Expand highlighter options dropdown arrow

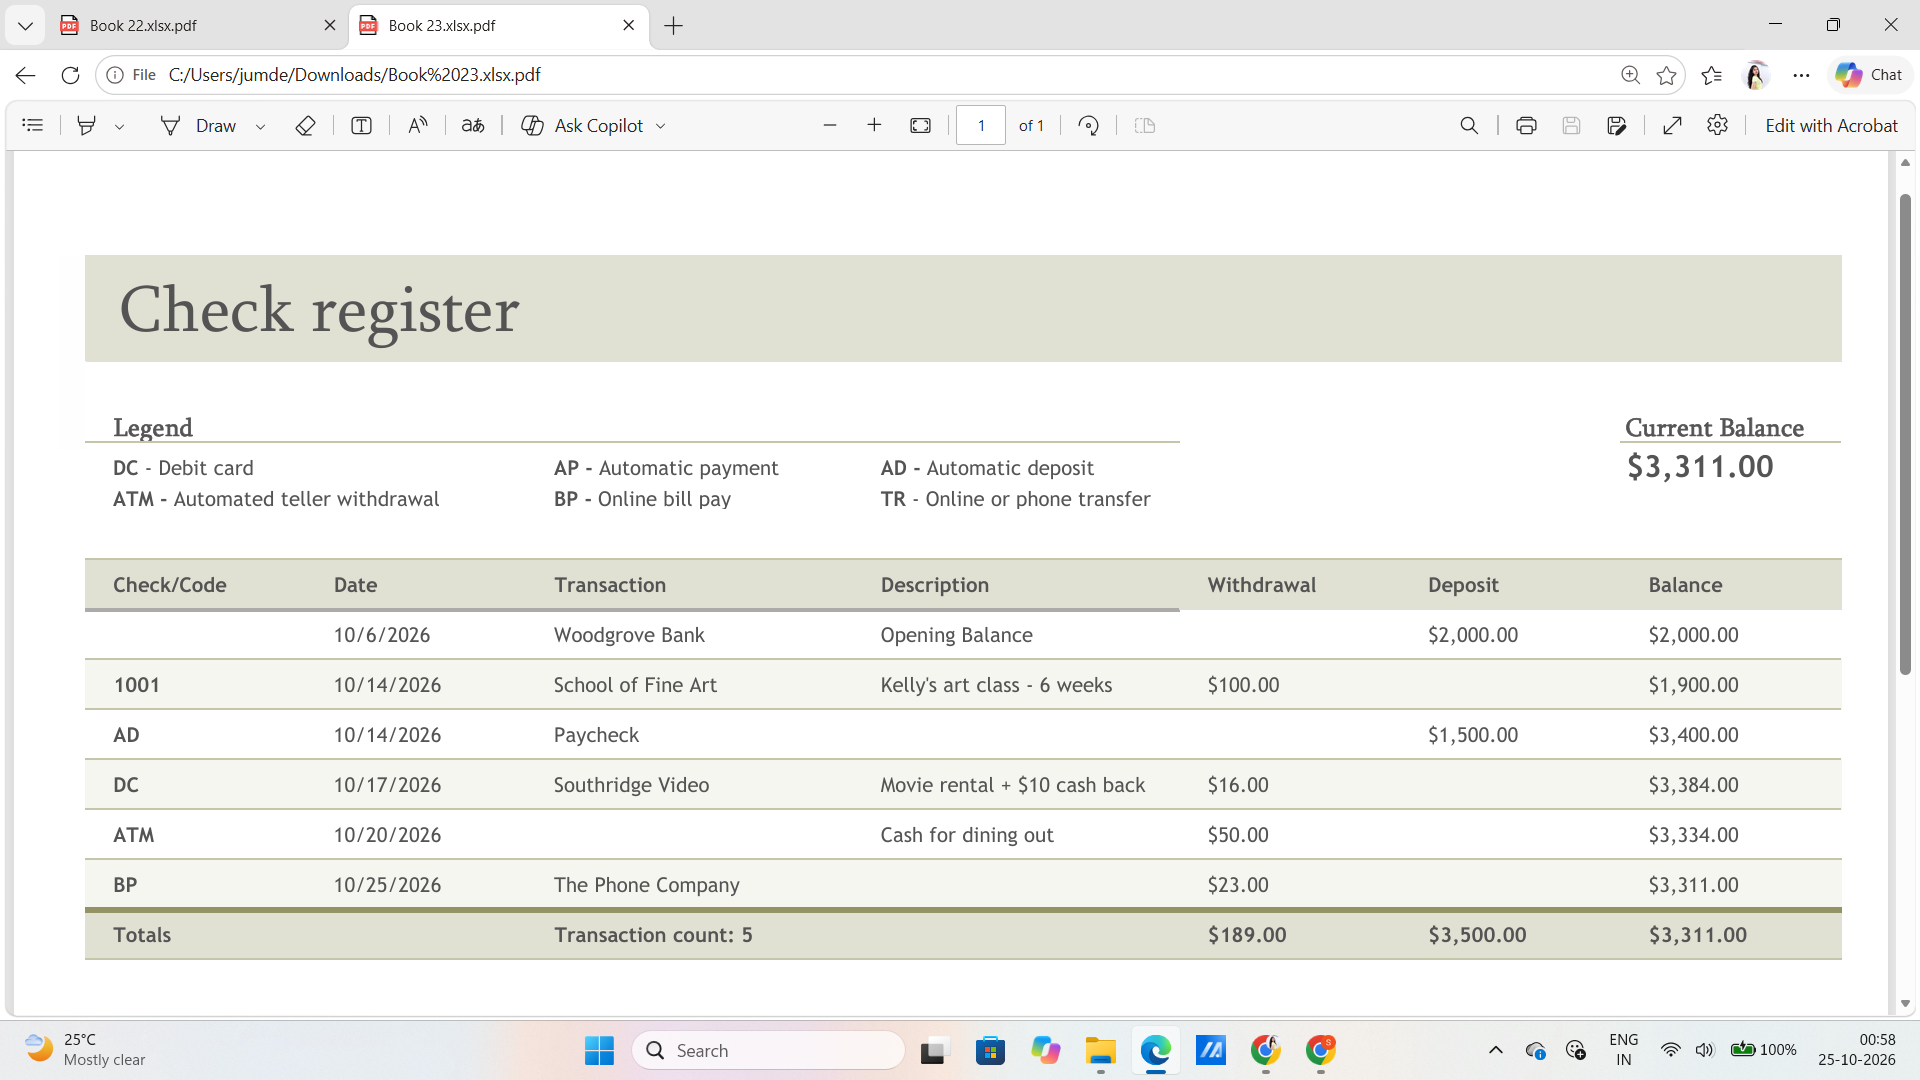tap(119, 126)
